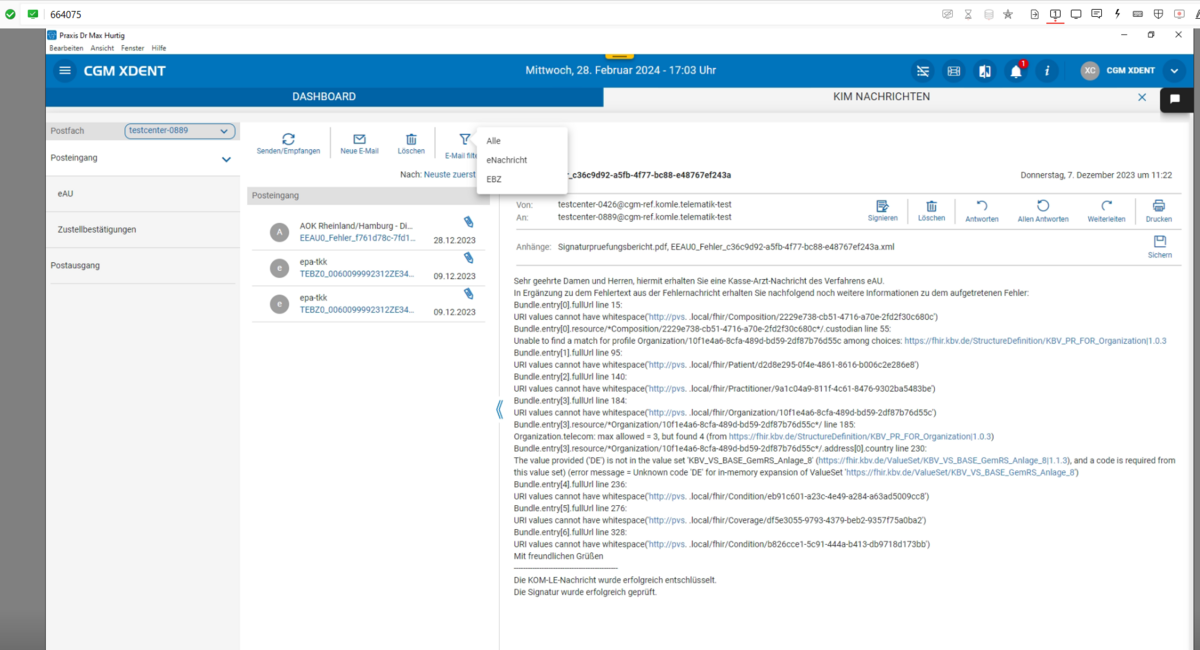The height and width of the screenshot is (650, 1200).
Task: Click the info icon in header
Action: (x=1047, y=71)
